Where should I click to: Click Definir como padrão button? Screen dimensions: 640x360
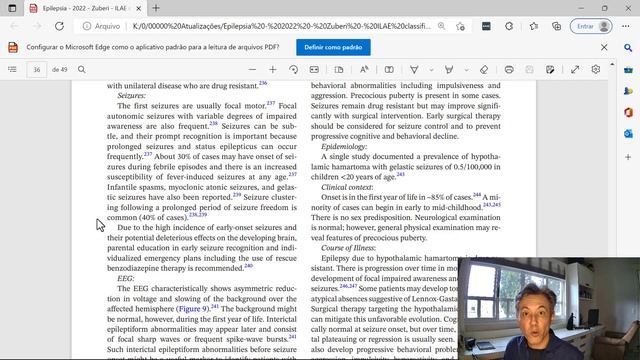(333, 47)
